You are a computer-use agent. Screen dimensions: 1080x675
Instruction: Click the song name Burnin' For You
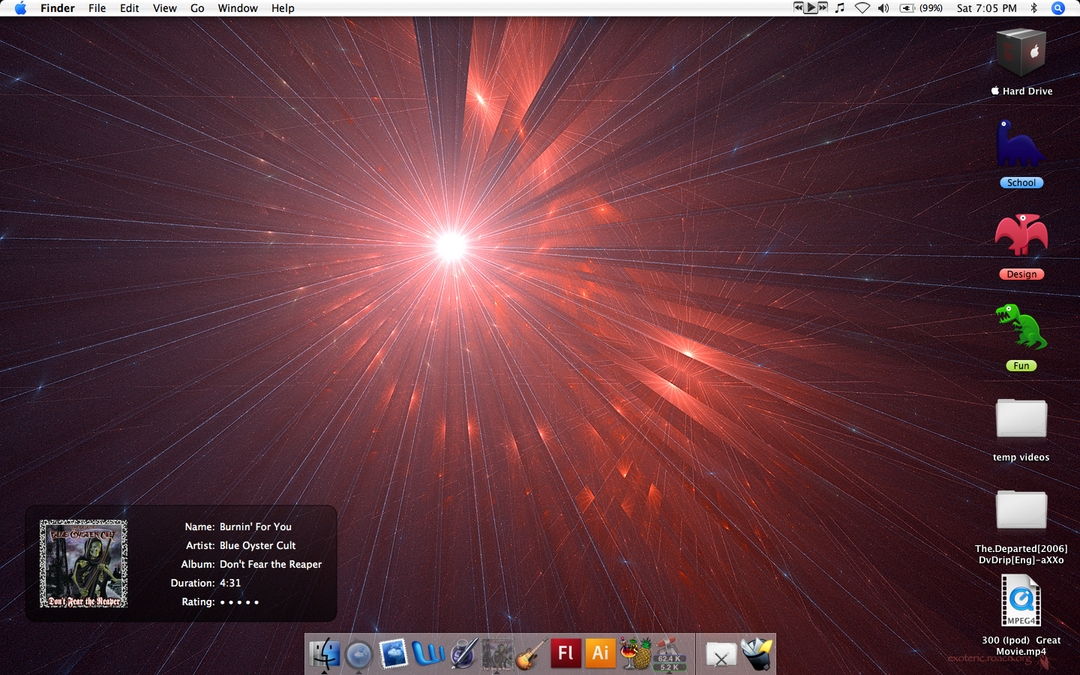coord(256,526)
